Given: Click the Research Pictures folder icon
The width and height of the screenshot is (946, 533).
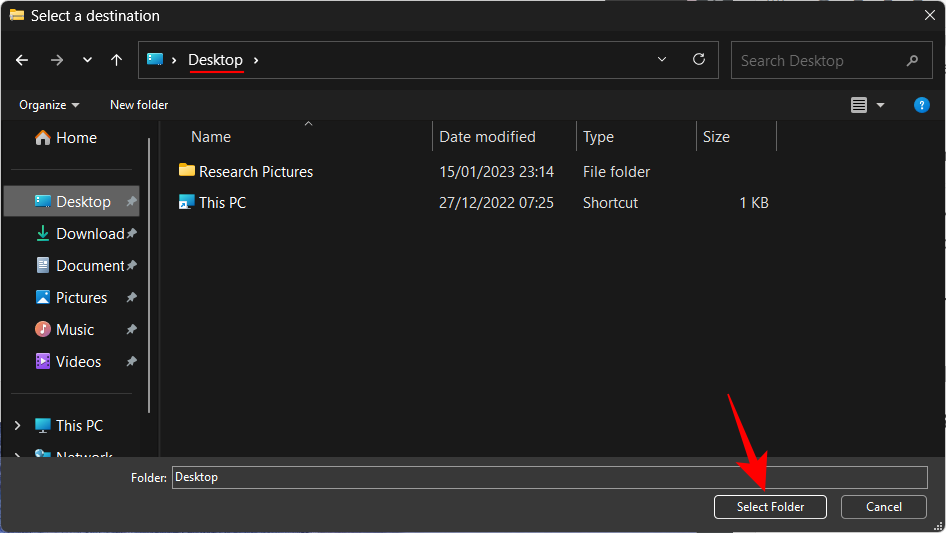Looking at the screenshot, I should [x=186, y=171].
